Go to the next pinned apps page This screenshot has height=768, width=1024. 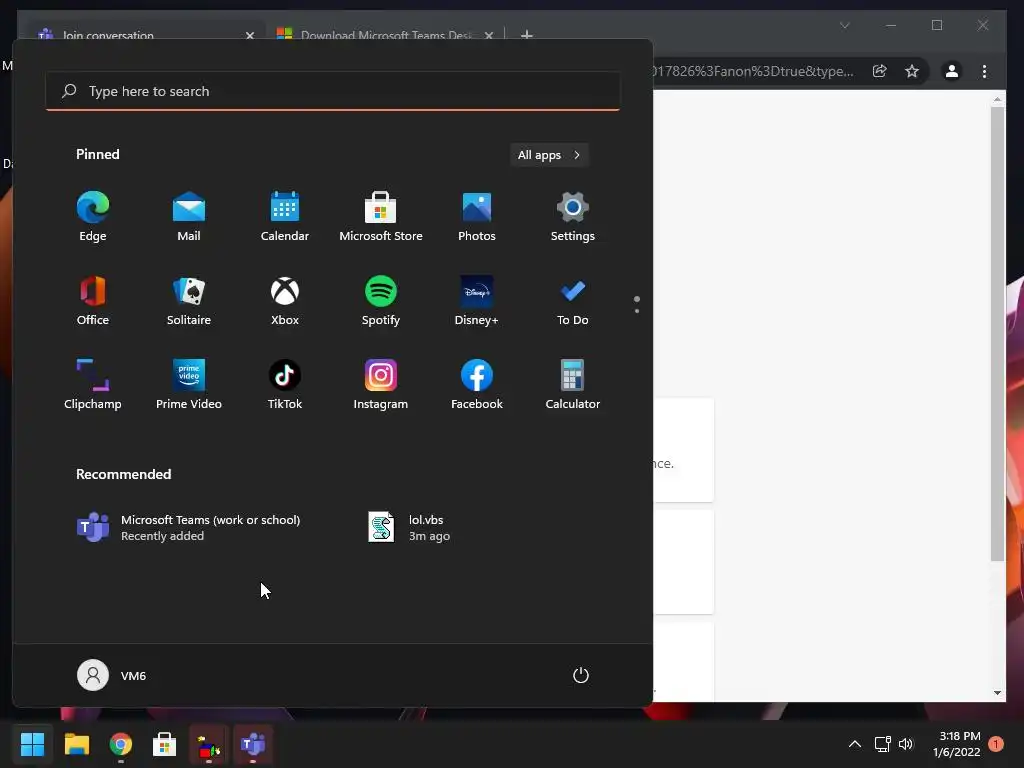637,311
